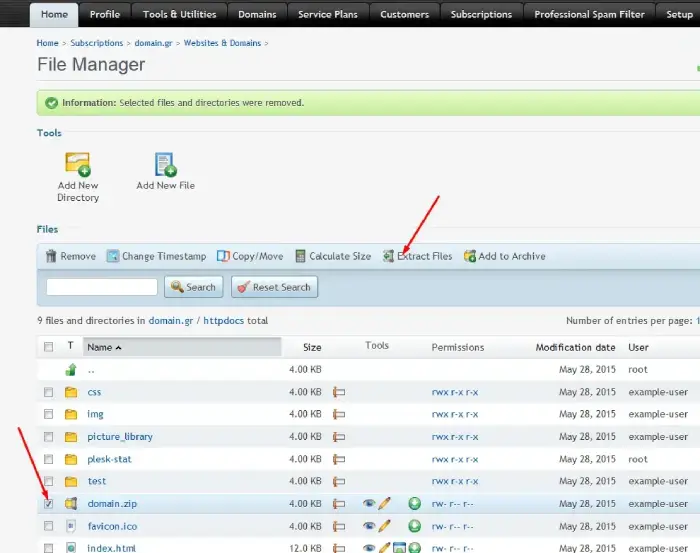700x553 pixels.
Task: Toggle the select-all checkbox in table header
Action: point(48,347)
